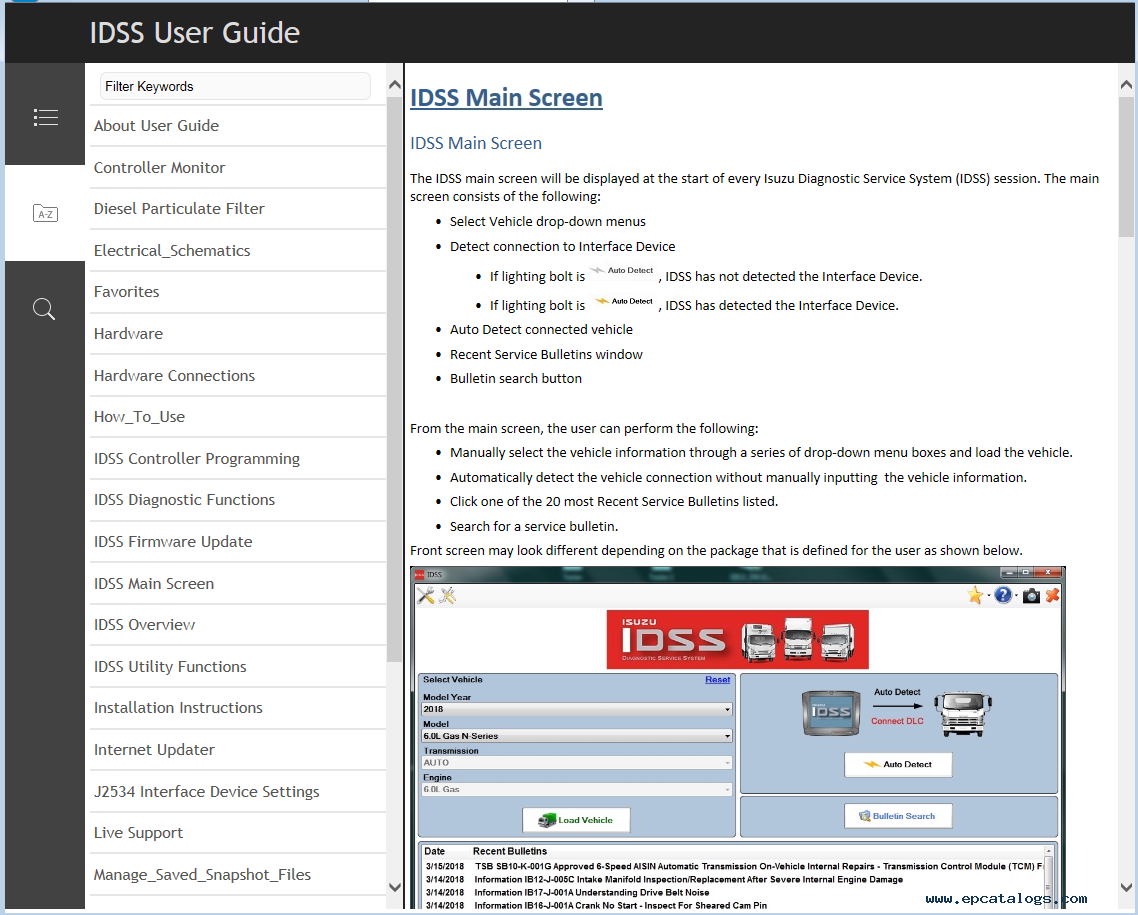Viewport: 1138px width, 915px height.
Task: Click the sidebar scroll down arrow
Action: coord(395,887)
